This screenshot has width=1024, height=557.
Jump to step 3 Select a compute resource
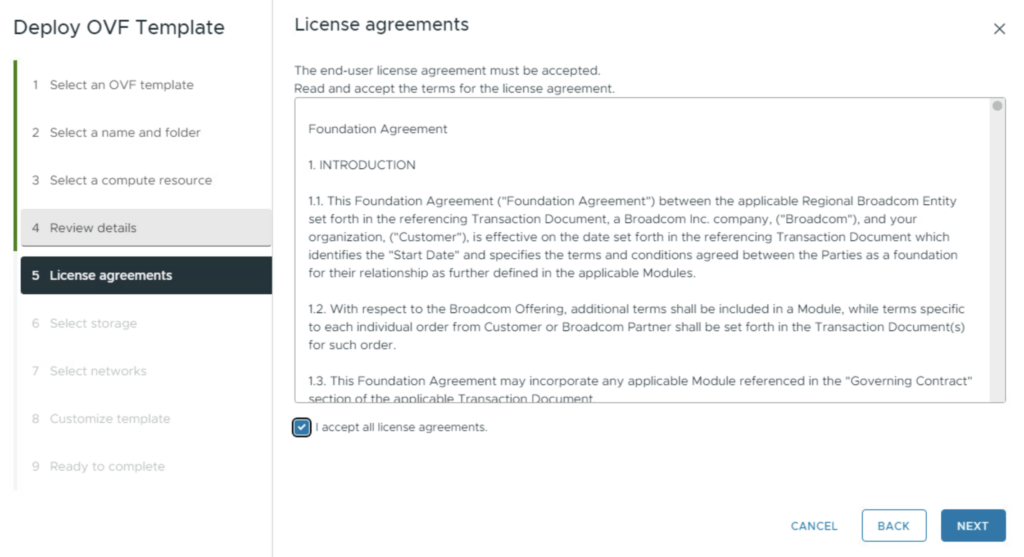(x=130, y=180)
